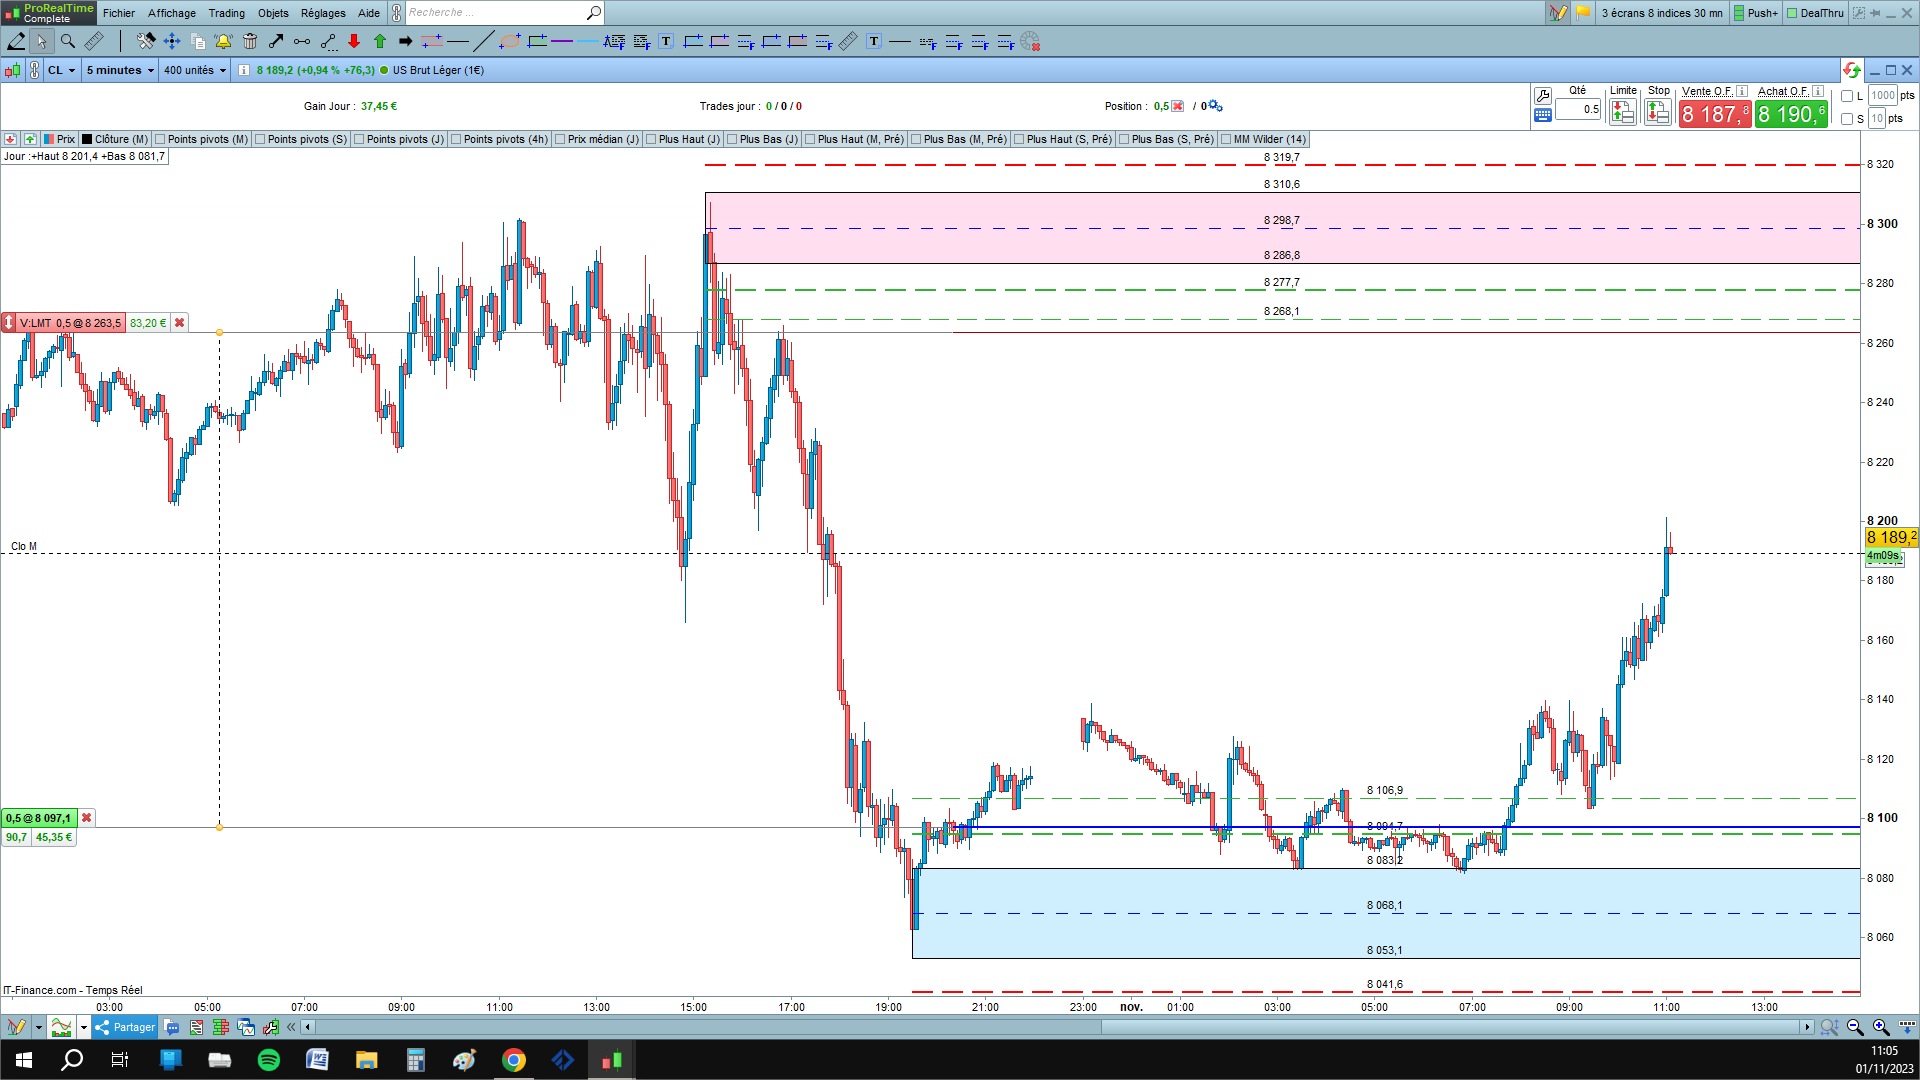
Task: Click the Qté quantity input field
Action: (x=1579, y=109)
